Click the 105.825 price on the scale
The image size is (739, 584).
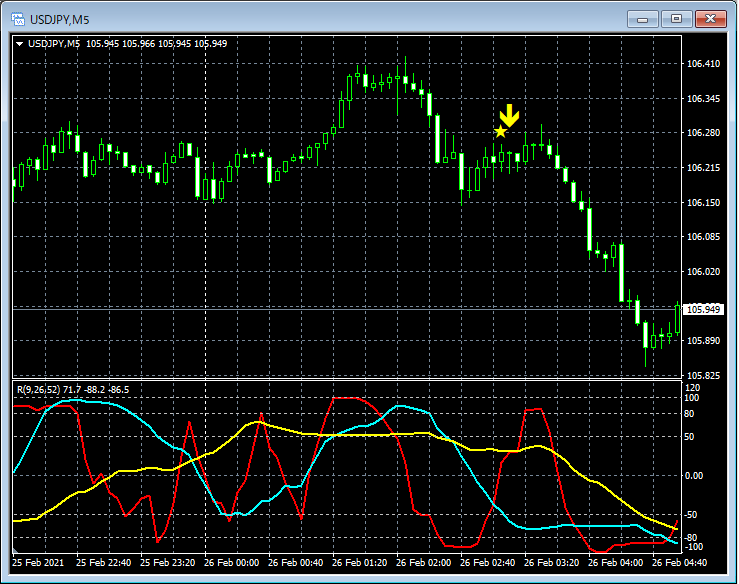coord(703,375)
